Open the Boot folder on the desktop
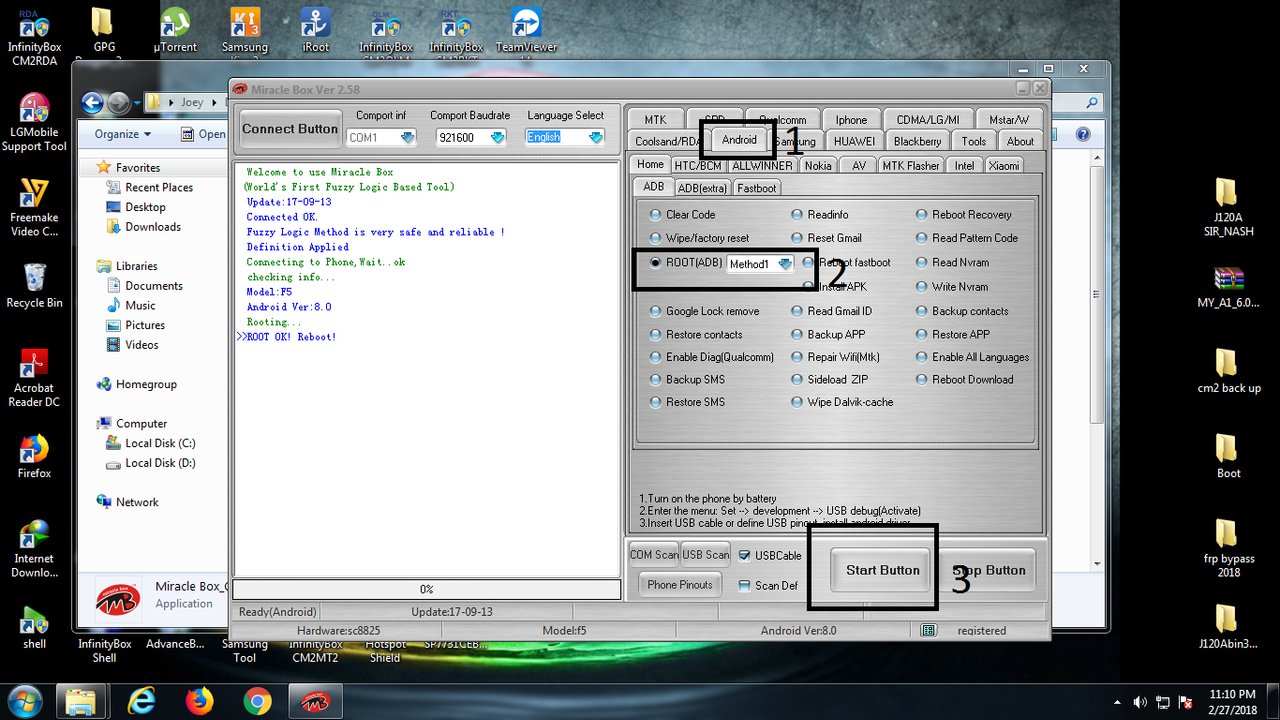 click(1228, 457)
